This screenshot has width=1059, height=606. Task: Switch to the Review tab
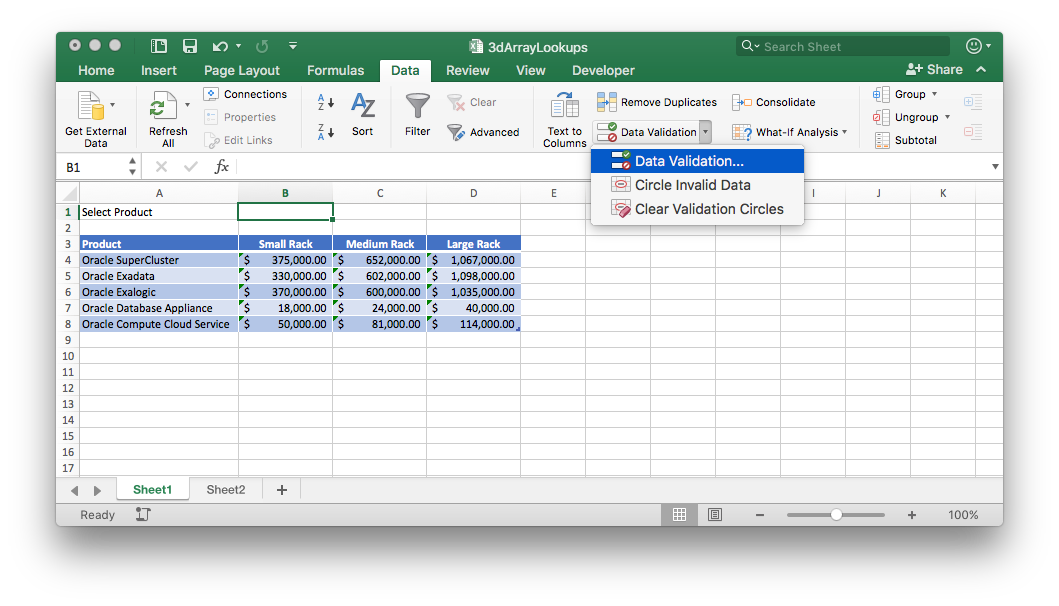click(467, 70)
